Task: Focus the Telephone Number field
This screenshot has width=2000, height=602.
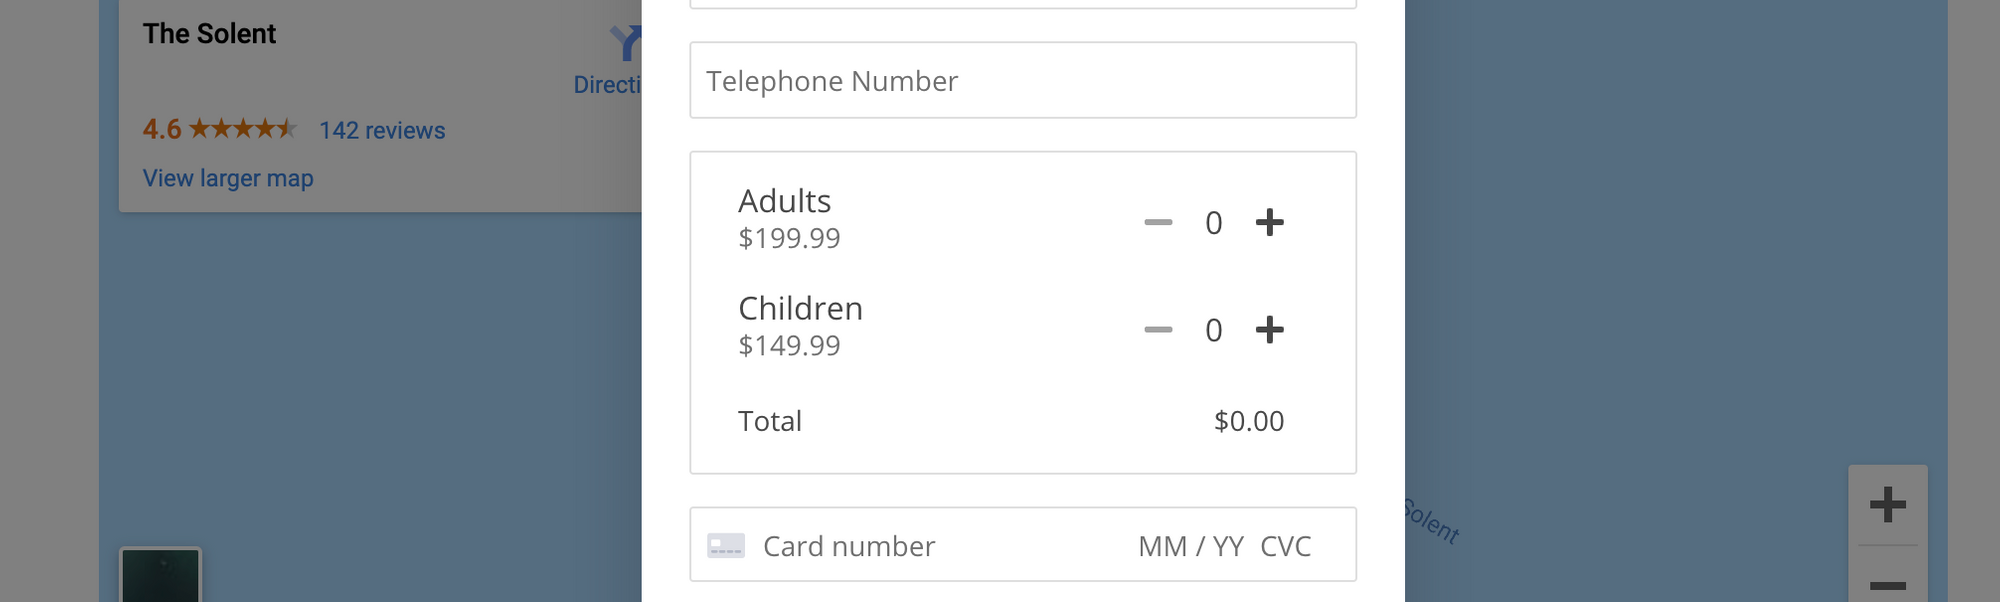Action: click(x=1023, y=80)
